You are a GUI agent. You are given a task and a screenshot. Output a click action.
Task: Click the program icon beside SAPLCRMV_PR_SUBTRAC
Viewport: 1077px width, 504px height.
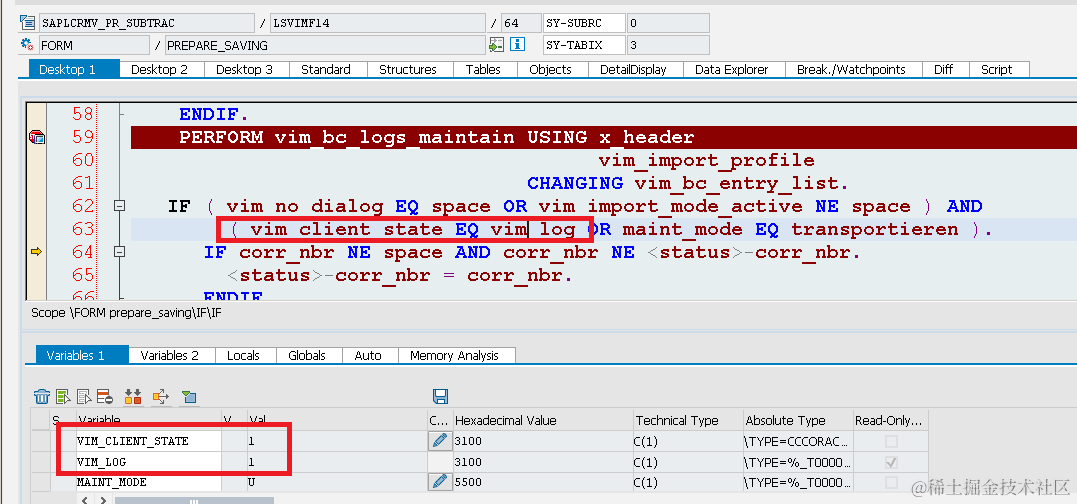27,23
